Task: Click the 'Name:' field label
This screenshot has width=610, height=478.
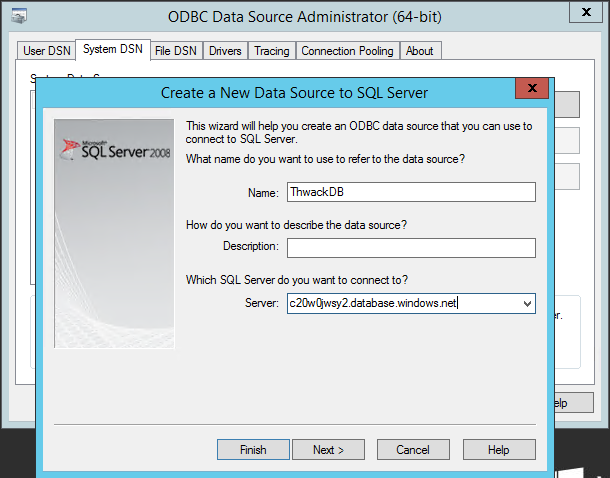Action: tap(263, 193)
